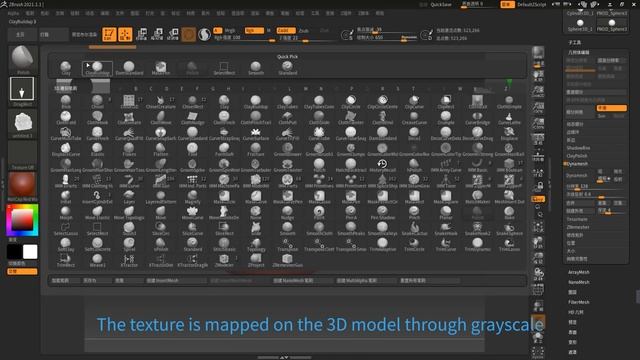This screenshot has height=360, width=640.
Task: Expand the ShadowBox section
Action: (578, 148)
